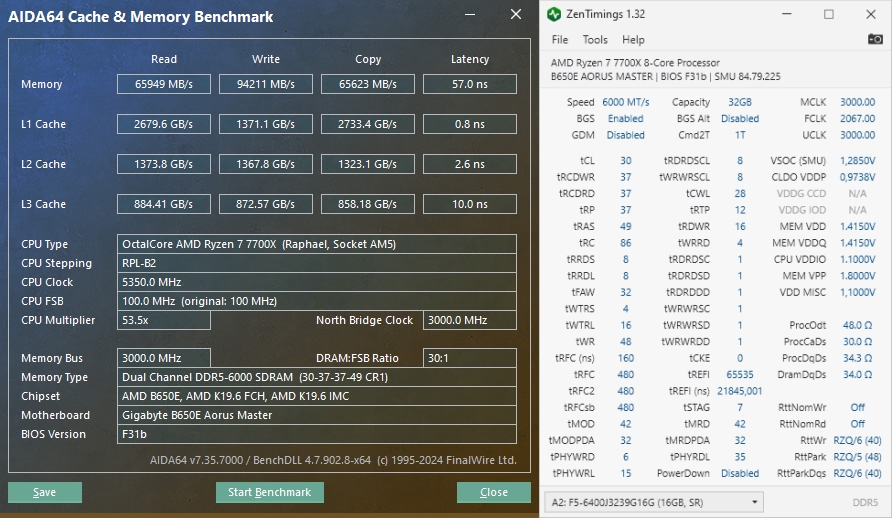Maximize the ZenTimings window

[x=829, y=14]
